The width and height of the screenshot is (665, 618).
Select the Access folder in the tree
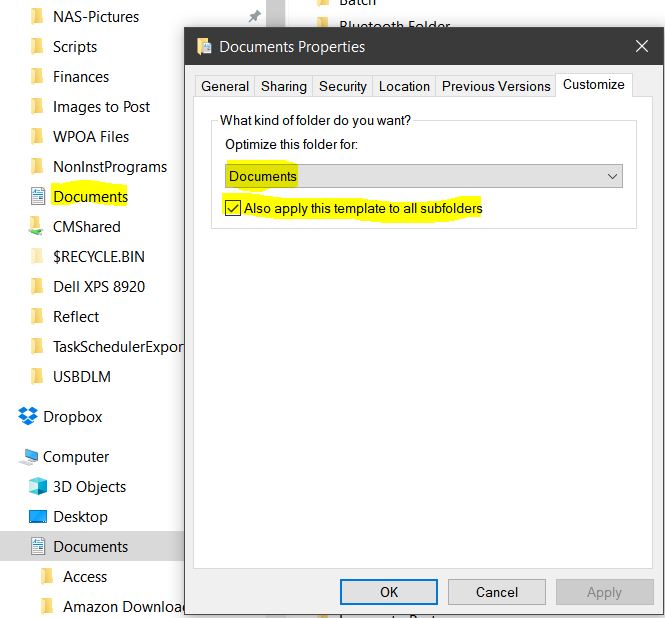pos(85,577)
